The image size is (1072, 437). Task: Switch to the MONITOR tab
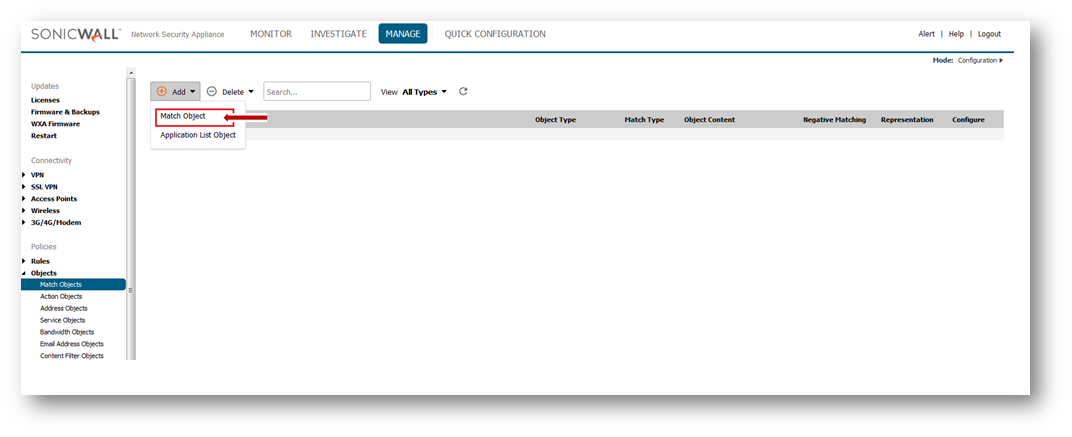[270, 34]
